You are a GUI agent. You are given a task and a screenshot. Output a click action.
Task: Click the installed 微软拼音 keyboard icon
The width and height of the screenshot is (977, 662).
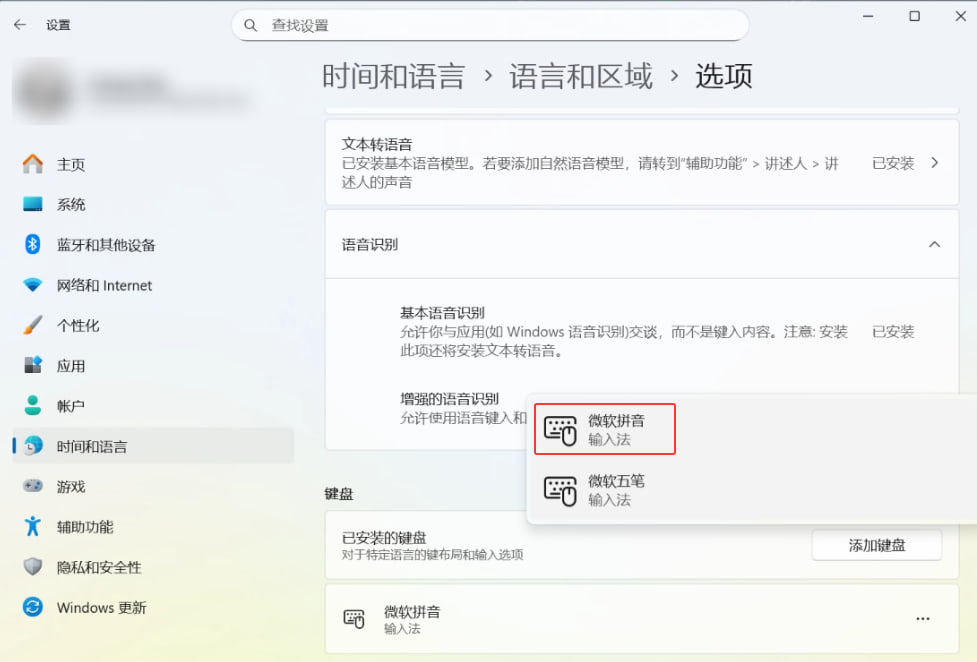click(354, 619)
